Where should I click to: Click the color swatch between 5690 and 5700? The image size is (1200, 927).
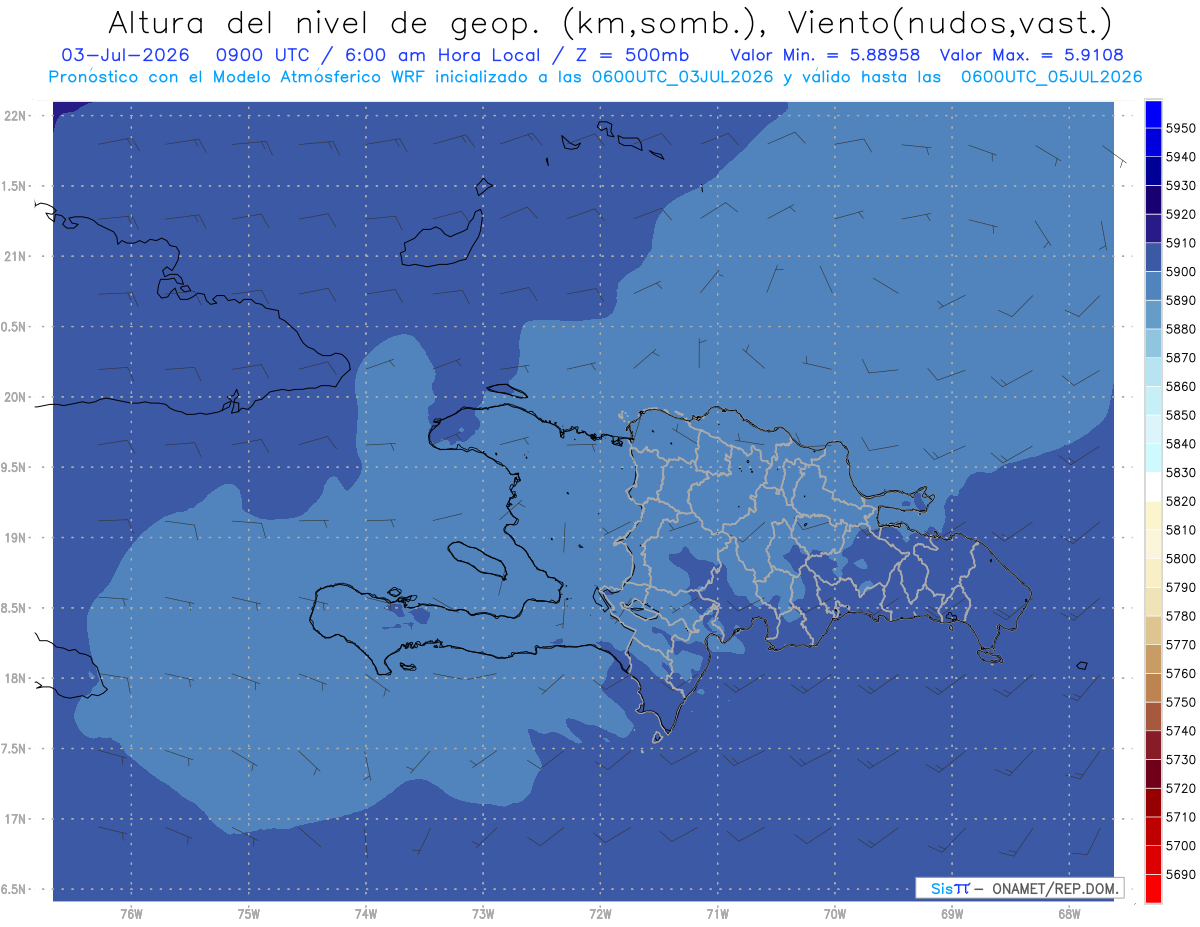1152,860
